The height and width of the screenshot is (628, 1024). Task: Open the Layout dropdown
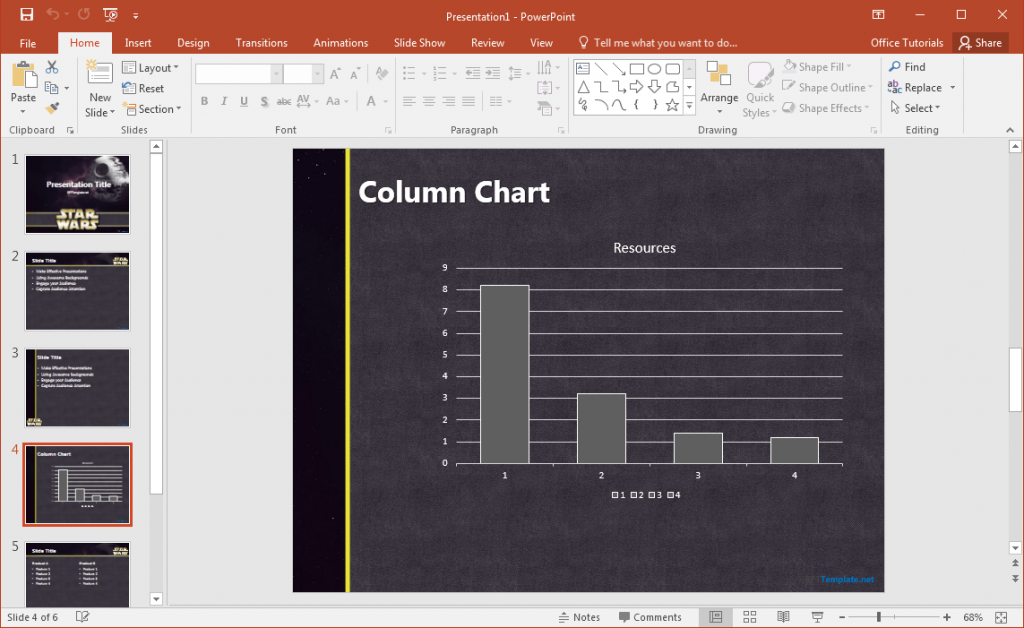[152, 67]
